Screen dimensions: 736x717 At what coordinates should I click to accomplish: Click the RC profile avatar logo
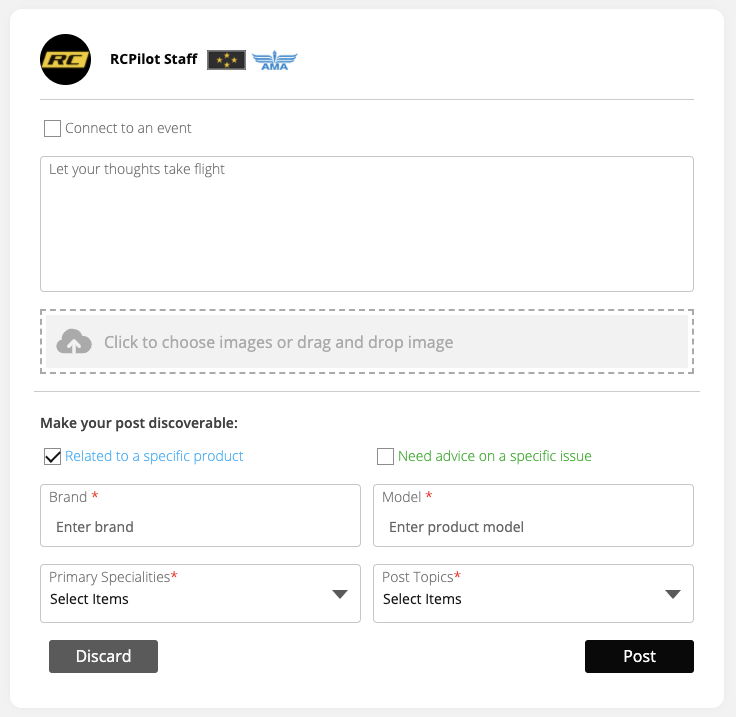tap(66, 59)
